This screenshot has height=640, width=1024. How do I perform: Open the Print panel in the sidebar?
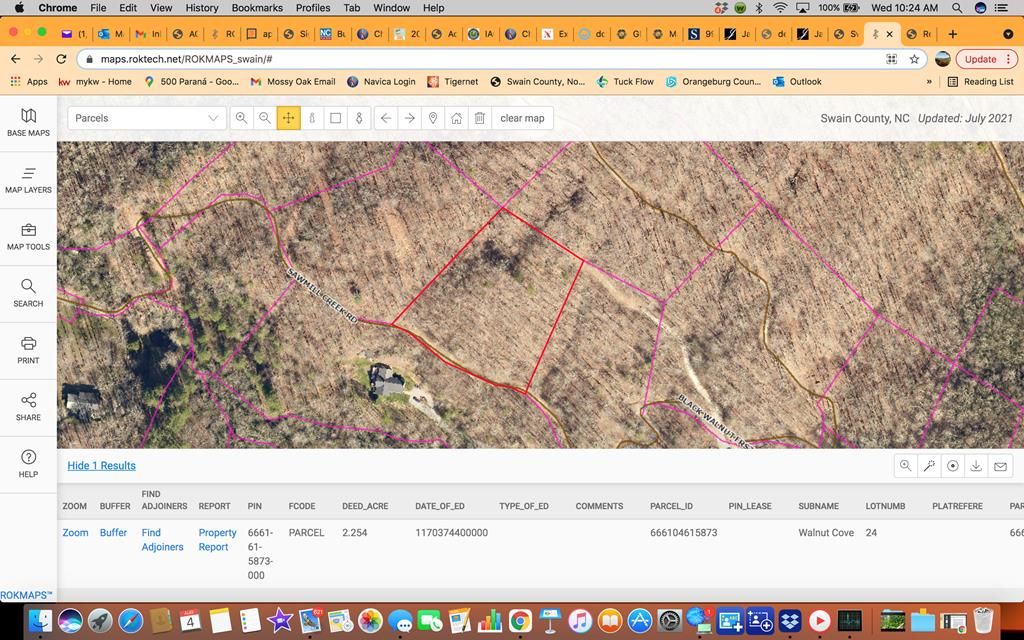click(x=27, y=351)
